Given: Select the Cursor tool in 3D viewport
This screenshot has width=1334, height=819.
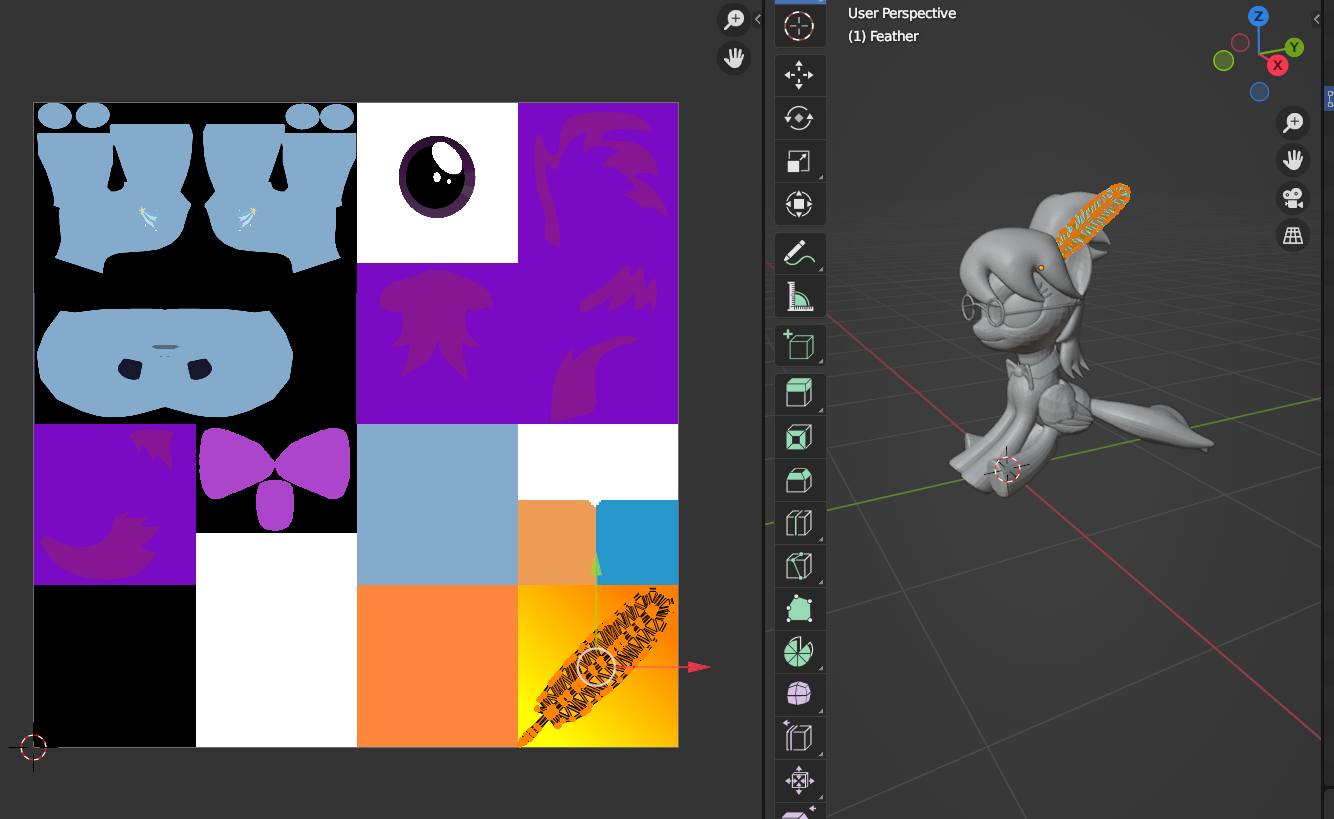Looking at the screenshot, I should point(799,26).
